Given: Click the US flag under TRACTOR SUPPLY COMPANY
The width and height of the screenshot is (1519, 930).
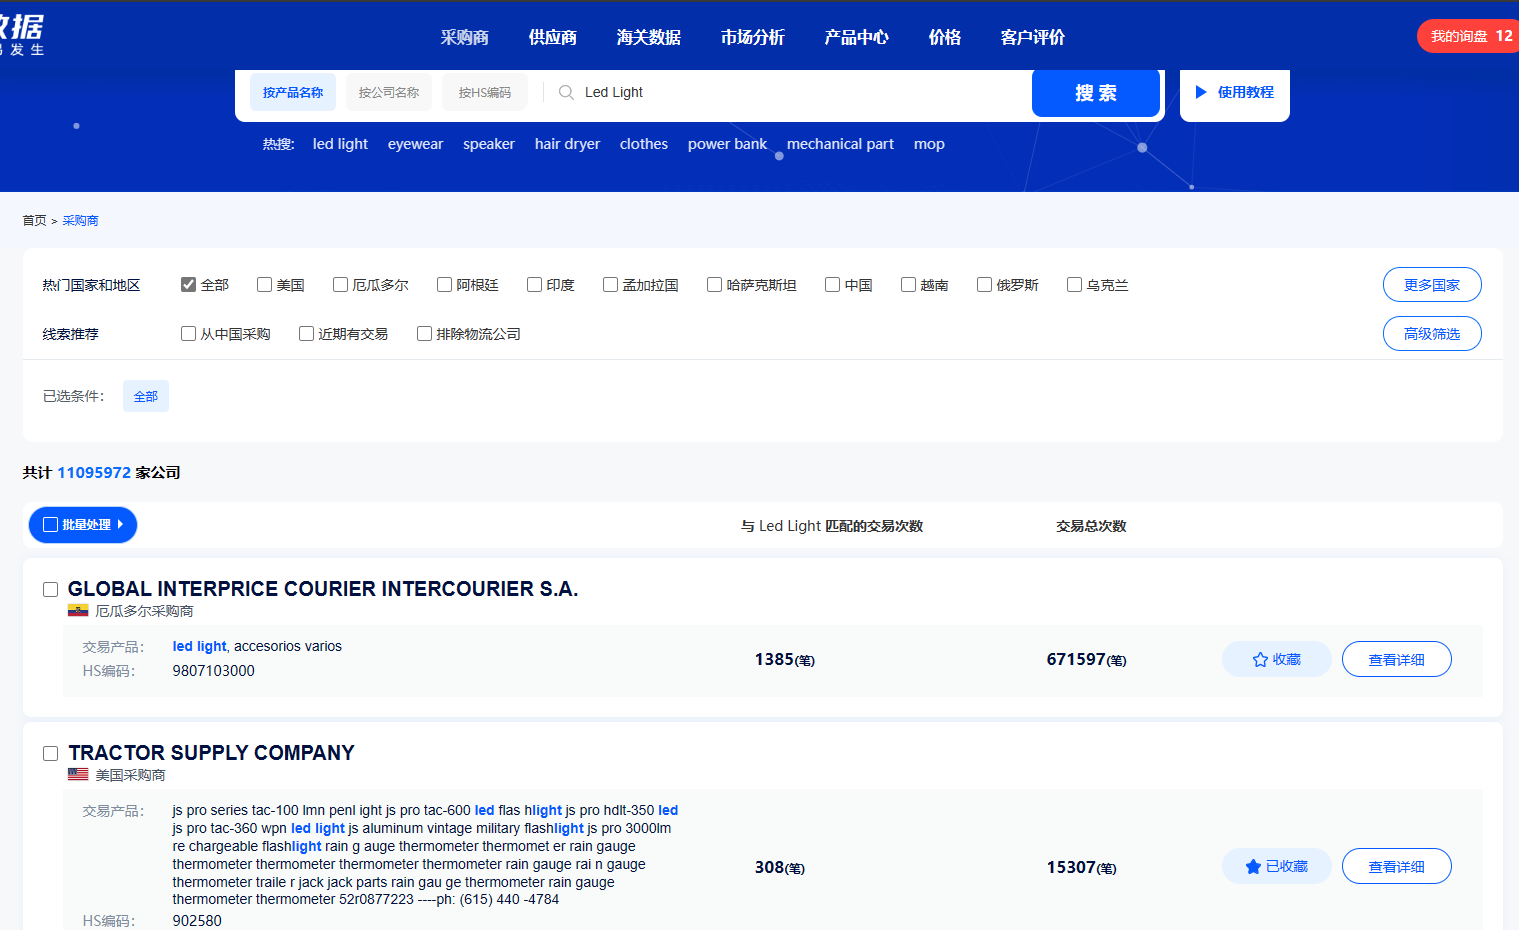Looking at the screenshot, I should [x=78, y=774].
